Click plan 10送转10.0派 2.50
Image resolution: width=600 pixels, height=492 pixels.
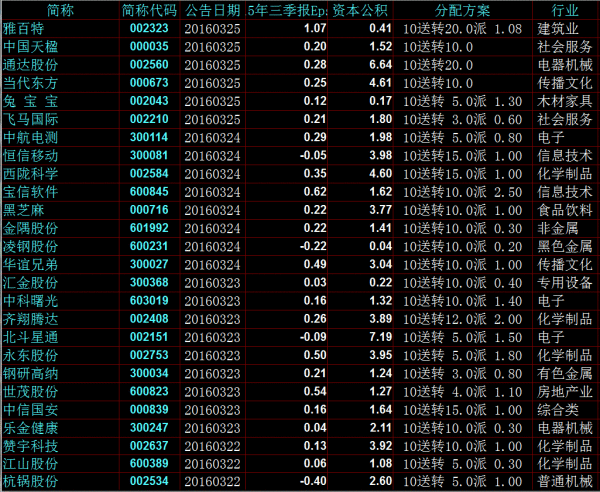(463, 192)
